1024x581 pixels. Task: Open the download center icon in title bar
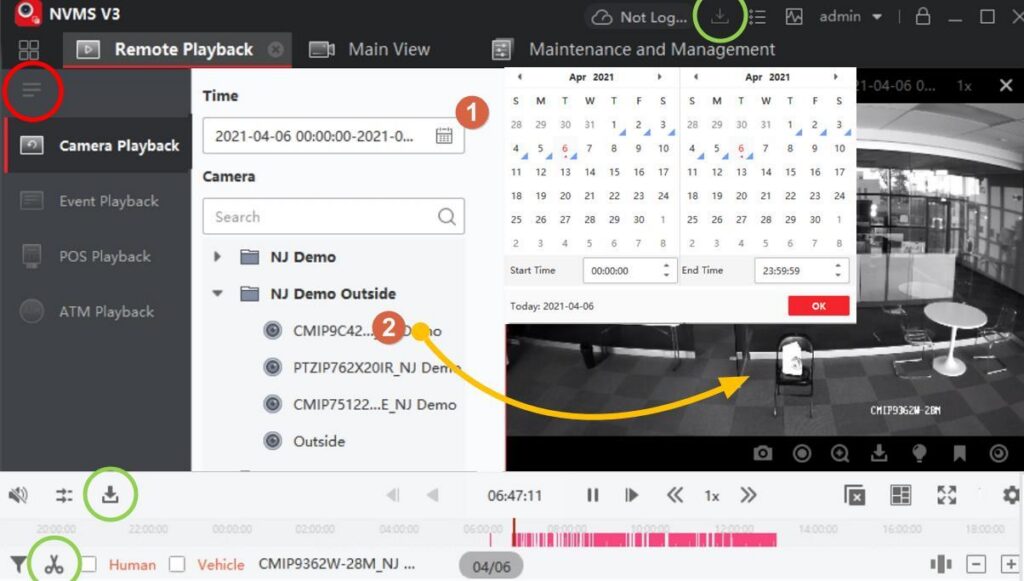coord(719,16)
